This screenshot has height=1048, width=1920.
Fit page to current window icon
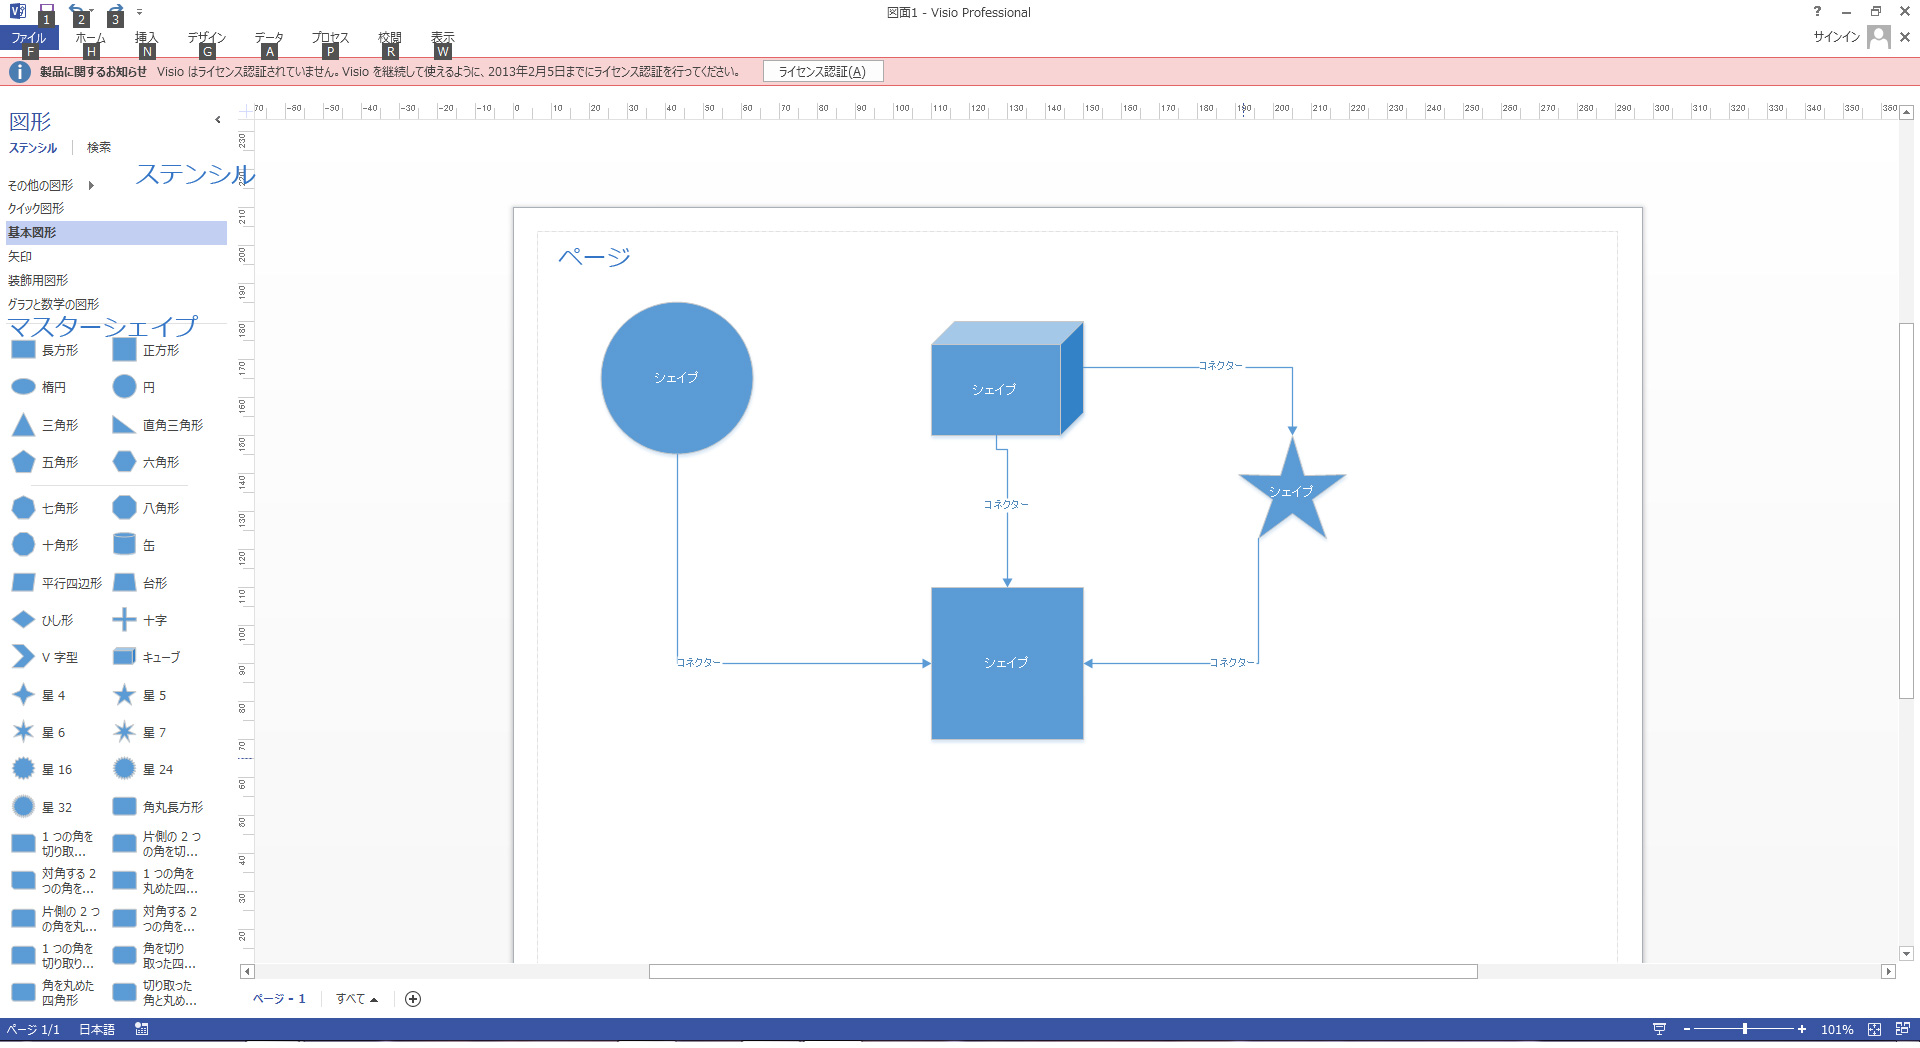pyautogui.click(x=1875, y=1029)
